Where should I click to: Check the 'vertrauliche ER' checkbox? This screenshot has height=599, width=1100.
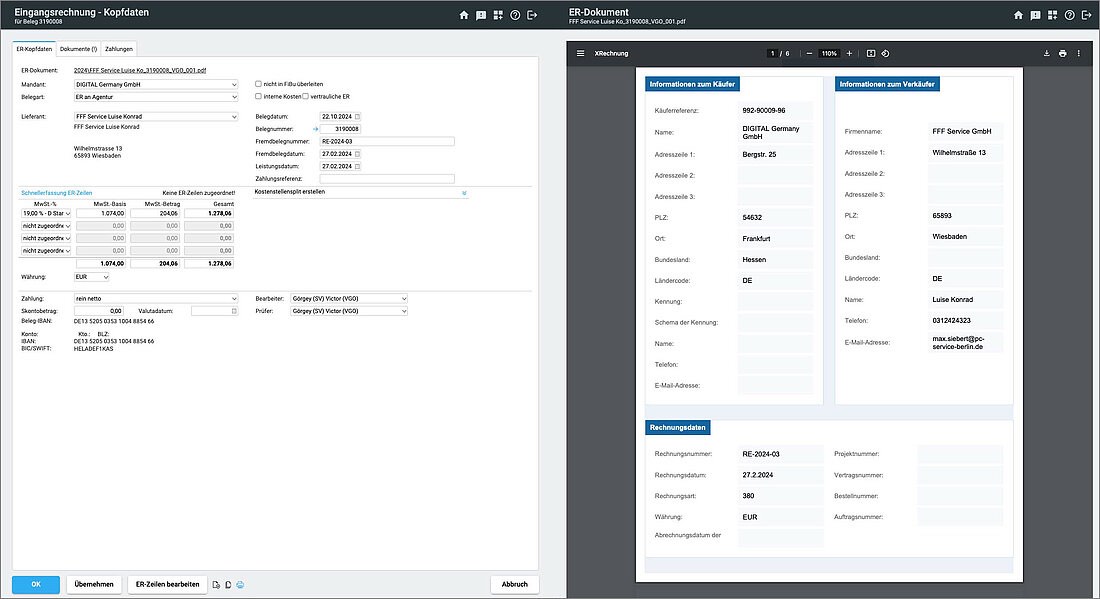305,96
